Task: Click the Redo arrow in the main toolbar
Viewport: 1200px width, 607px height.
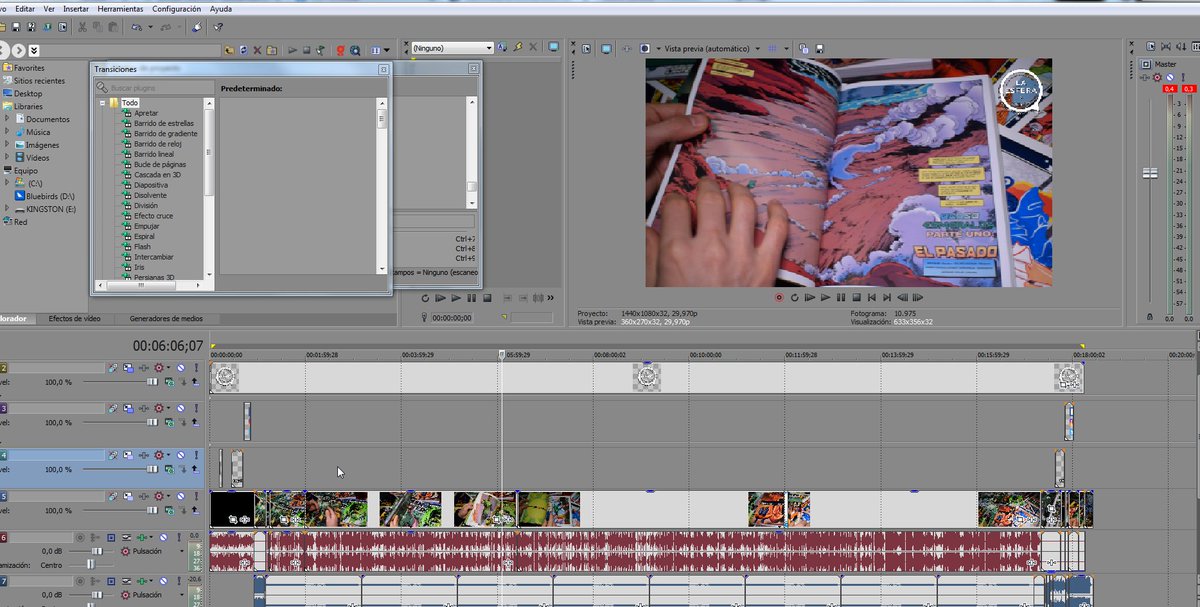Action: [x=165, y=27]
